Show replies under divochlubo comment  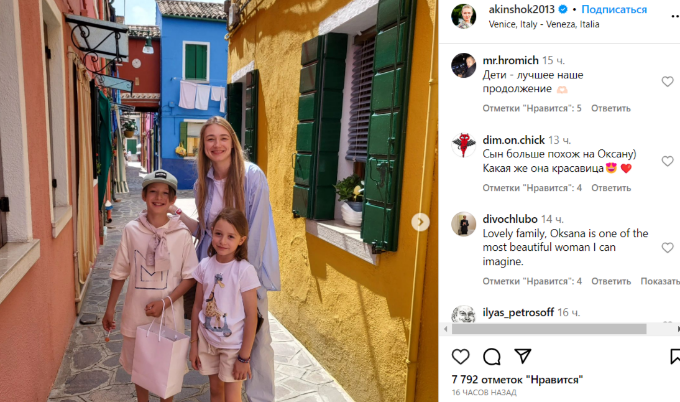[x=660, y=281]
